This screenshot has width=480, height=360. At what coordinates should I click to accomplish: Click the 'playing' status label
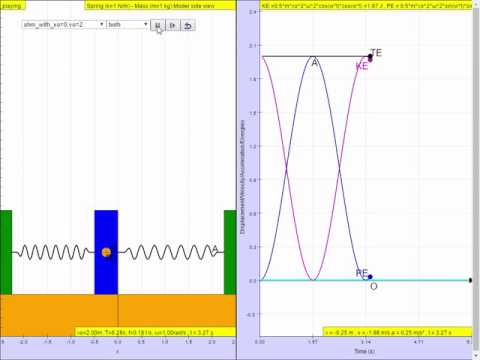[12, 6]
